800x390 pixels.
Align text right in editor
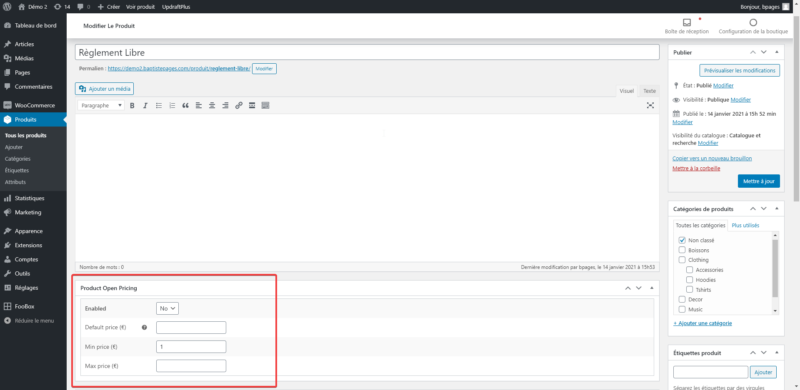(225, 106)
